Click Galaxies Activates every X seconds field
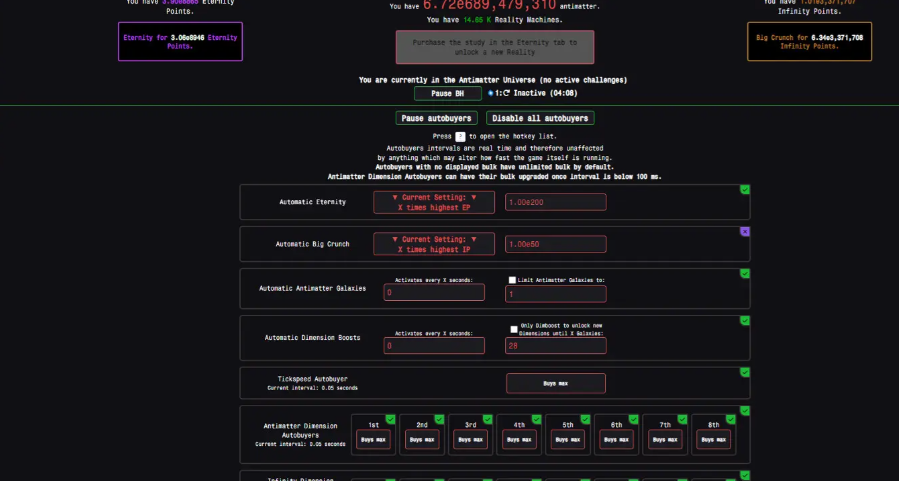The image size is (899, 481). pos(434,292)
